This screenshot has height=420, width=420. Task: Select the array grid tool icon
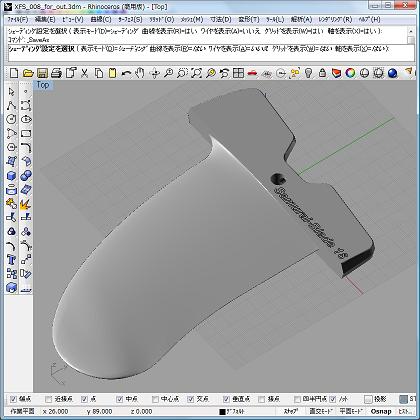pos(12,274)
